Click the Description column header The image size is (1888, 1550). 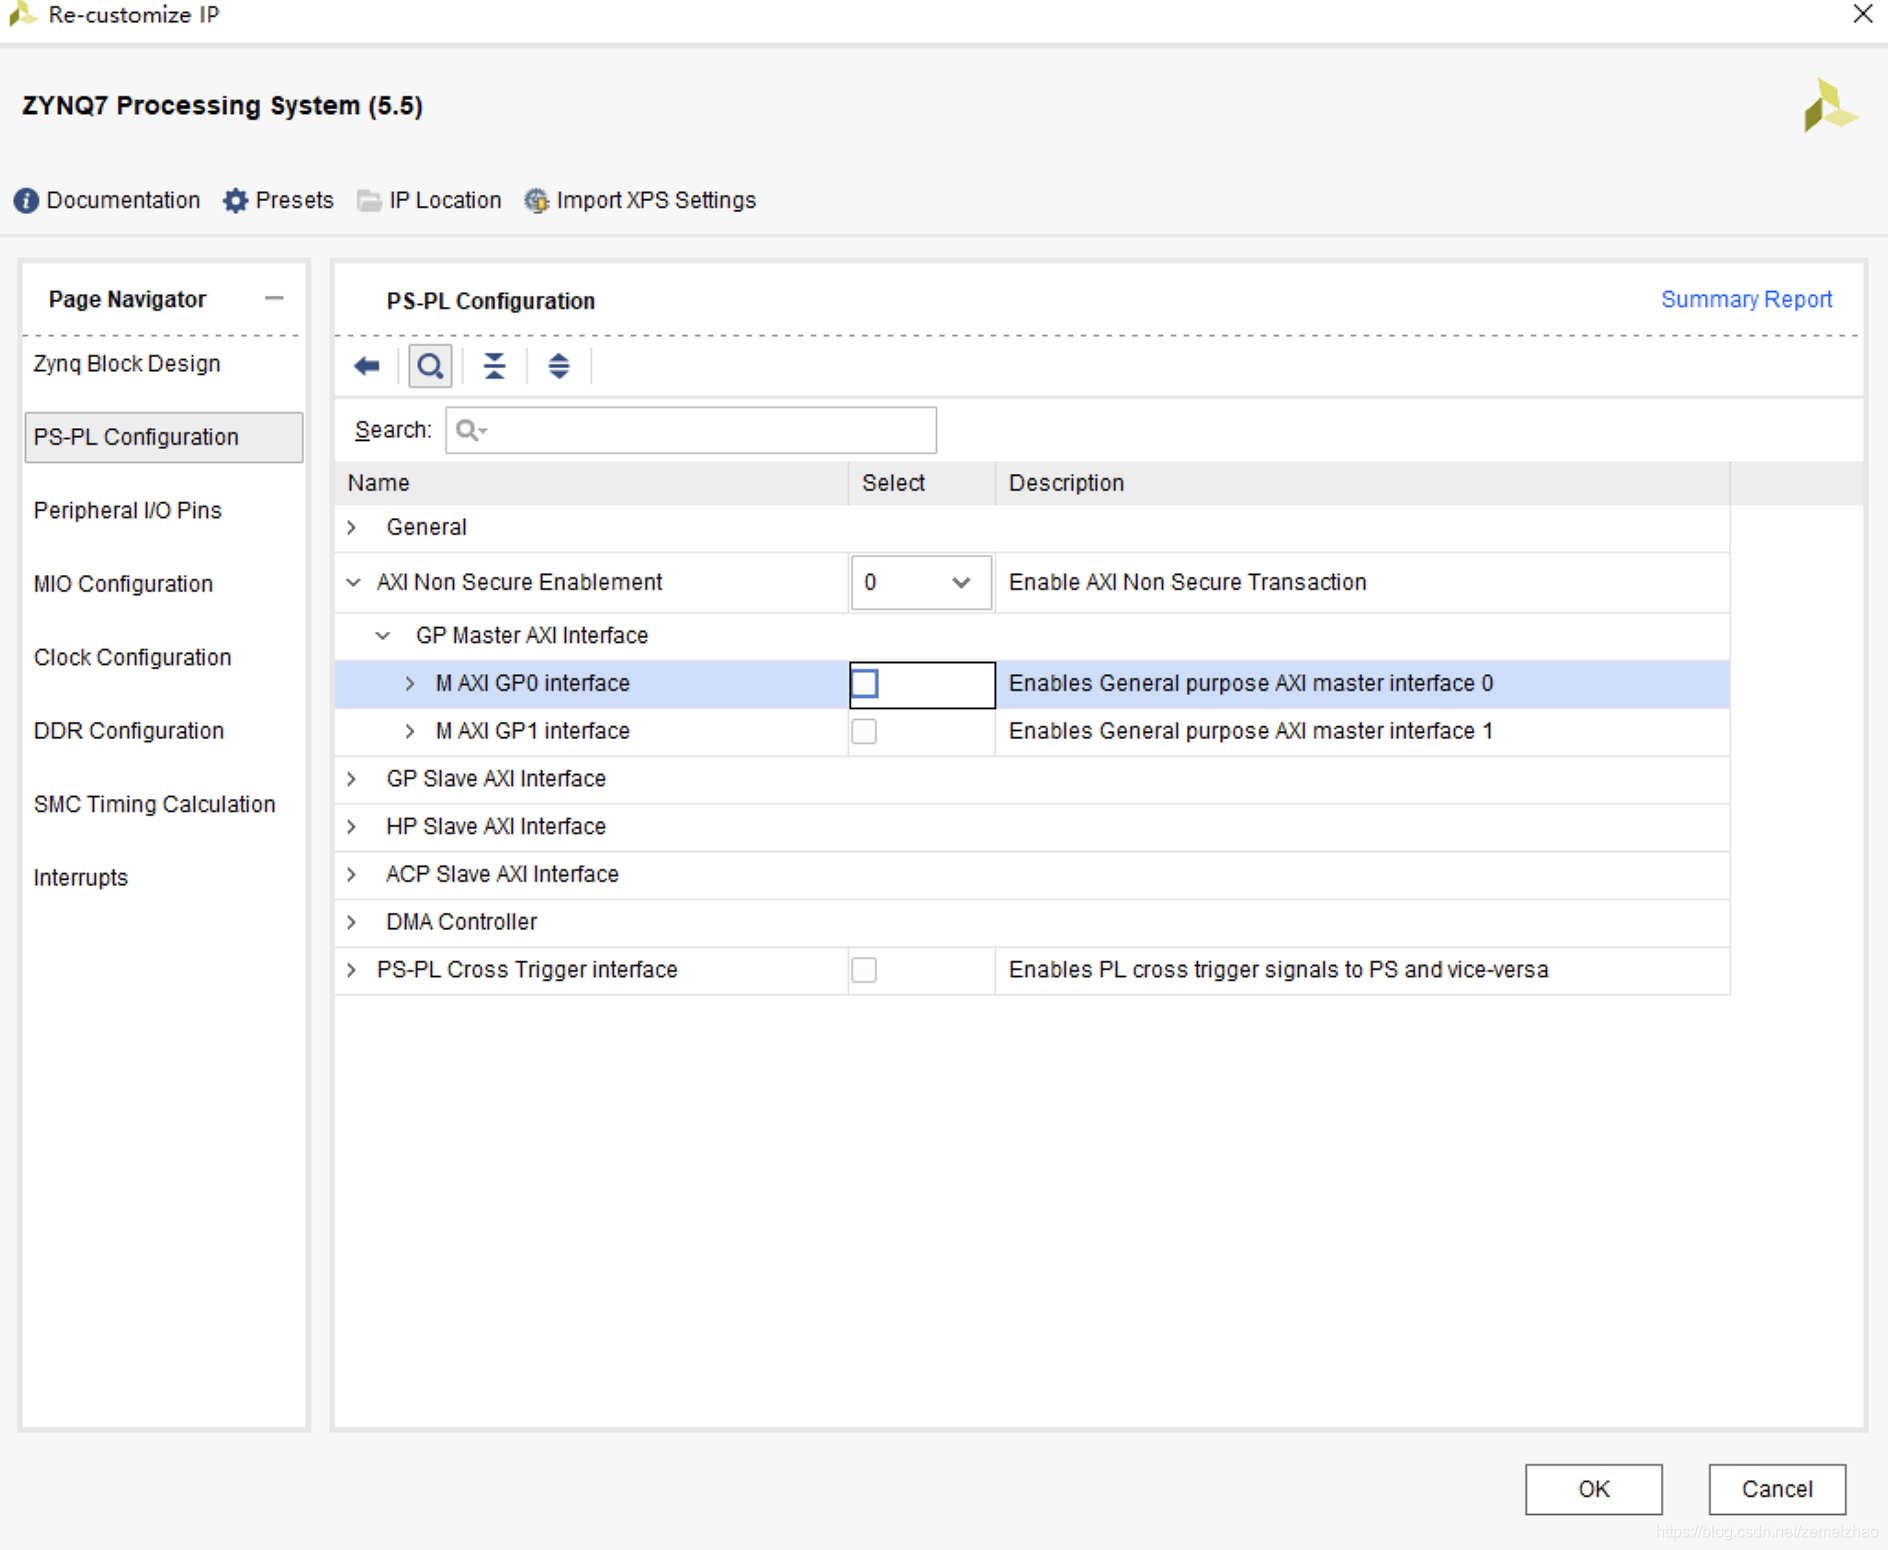pyautogui.click(x=1362, y=483)
